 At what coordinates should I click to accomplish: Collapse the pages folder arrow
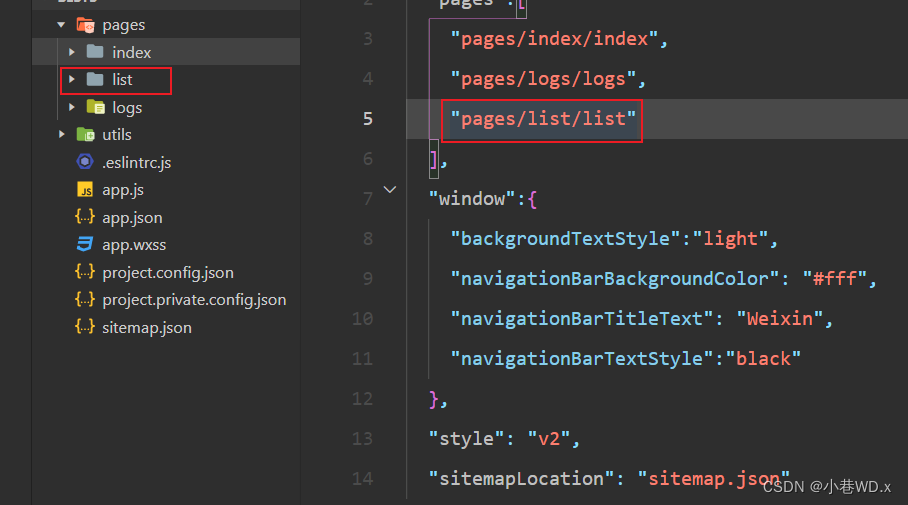(61, 25)
